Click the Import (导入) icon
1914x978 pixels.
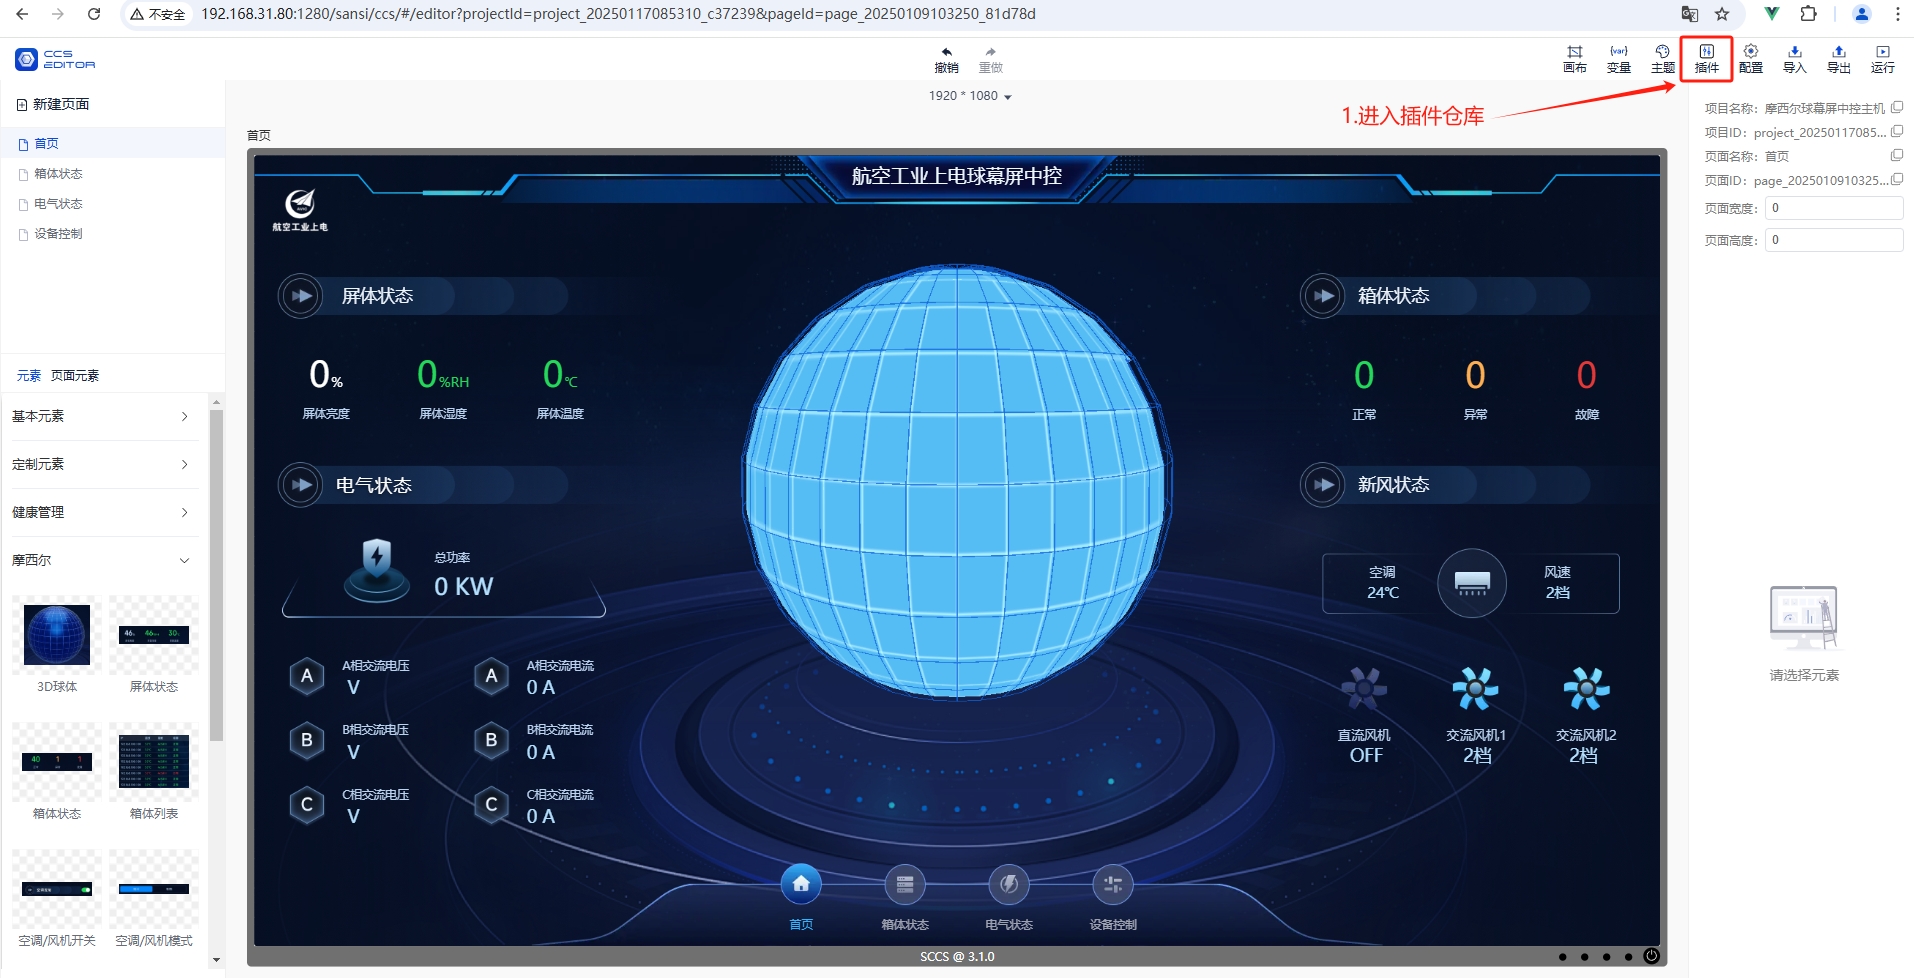click(x=1795, y=59)
